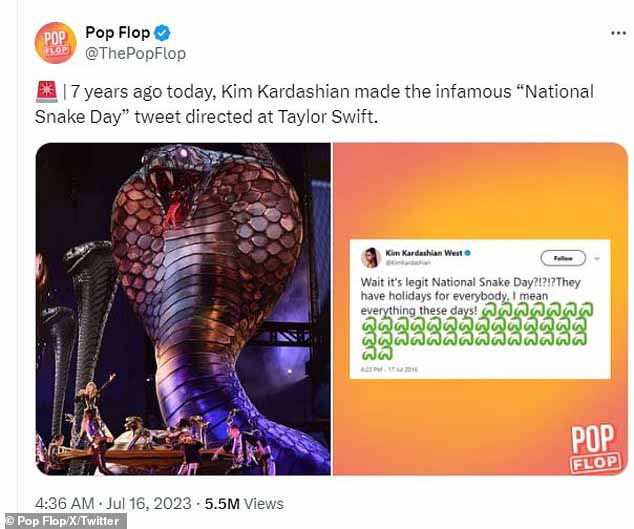
Task: Click Kim Kardashian West's avatar in screenshot
Action: (371, 258)
